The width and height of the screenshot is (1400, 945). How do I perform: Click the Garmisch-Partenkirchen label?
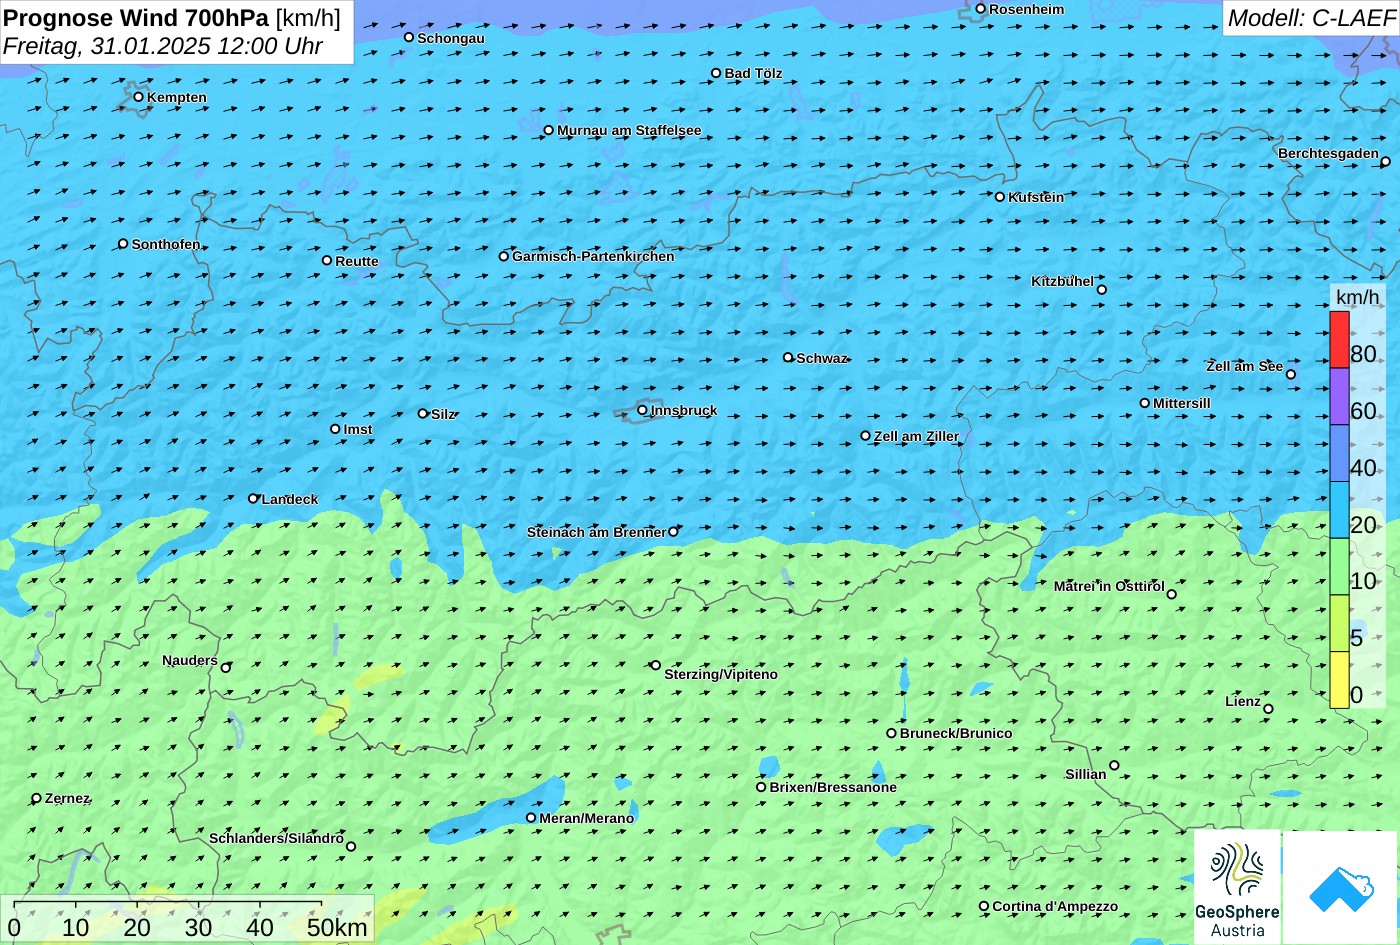point(593,256)
